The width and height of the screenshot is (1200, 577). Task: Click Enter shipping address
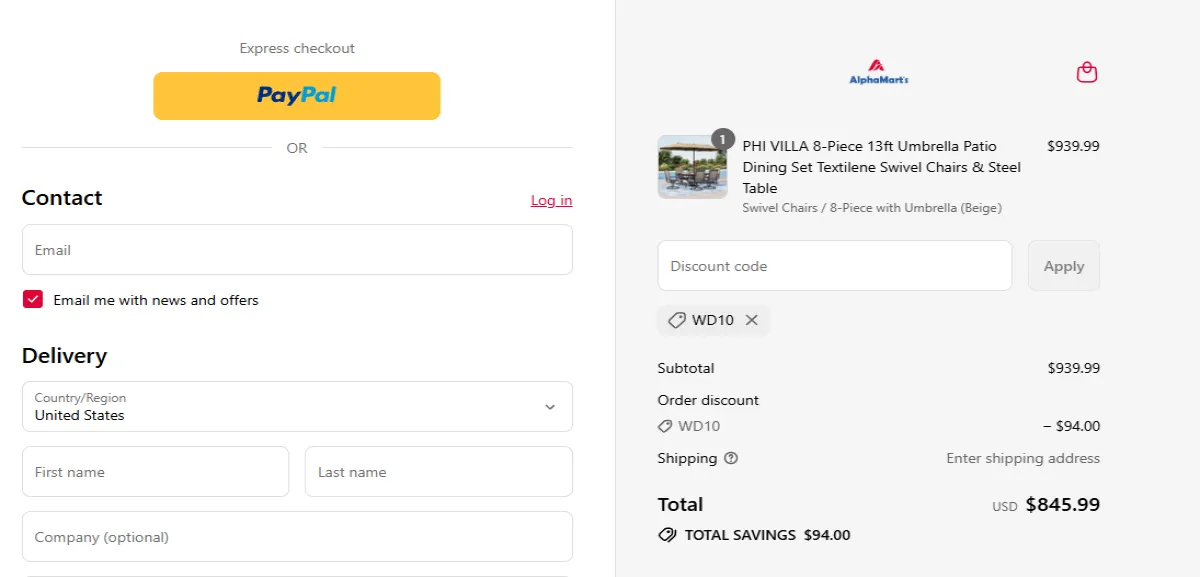point(1022,458)
